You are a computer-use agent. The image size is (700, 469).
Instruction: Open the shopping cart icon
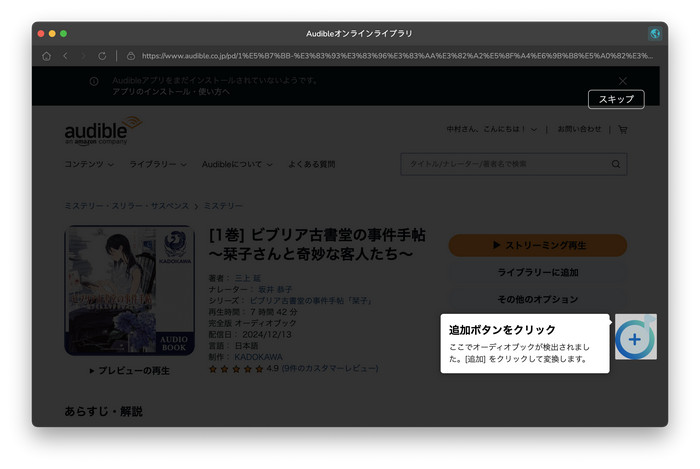(x=623, y=129)
